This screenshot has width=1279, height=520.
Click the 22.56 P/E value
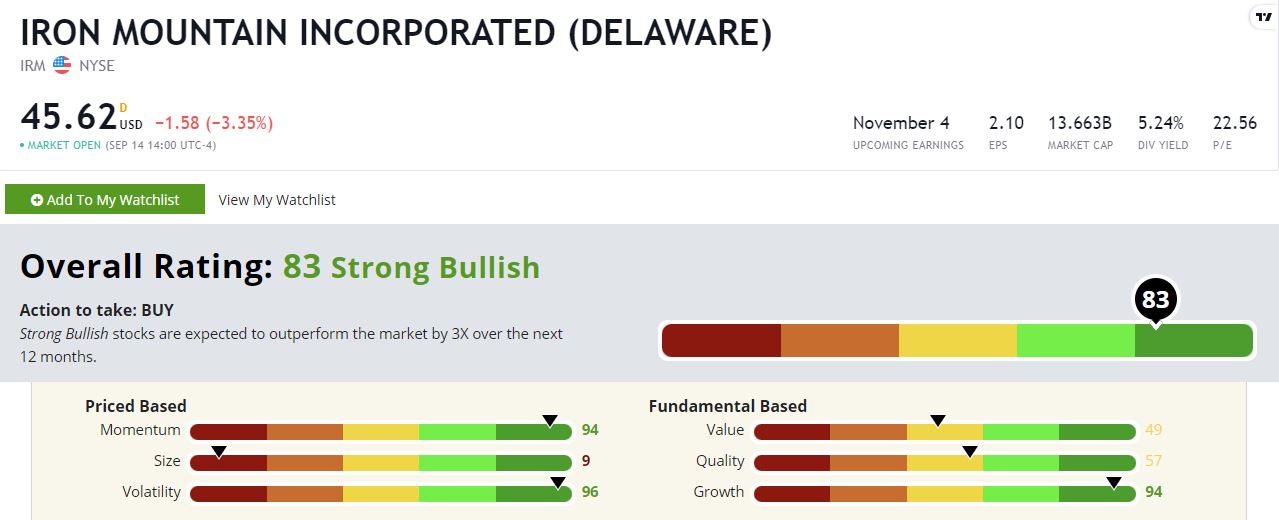1234,123
